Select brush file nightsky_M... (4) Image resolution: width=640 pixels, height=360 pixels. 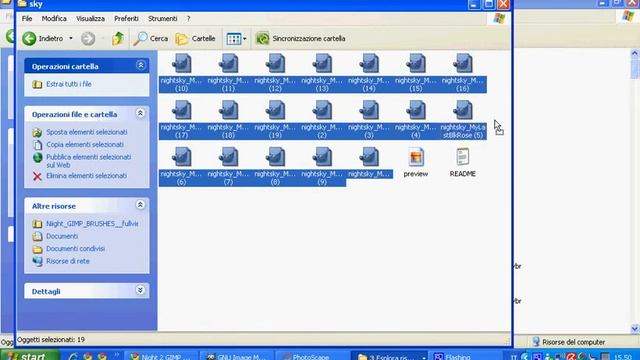pos(416,120)
